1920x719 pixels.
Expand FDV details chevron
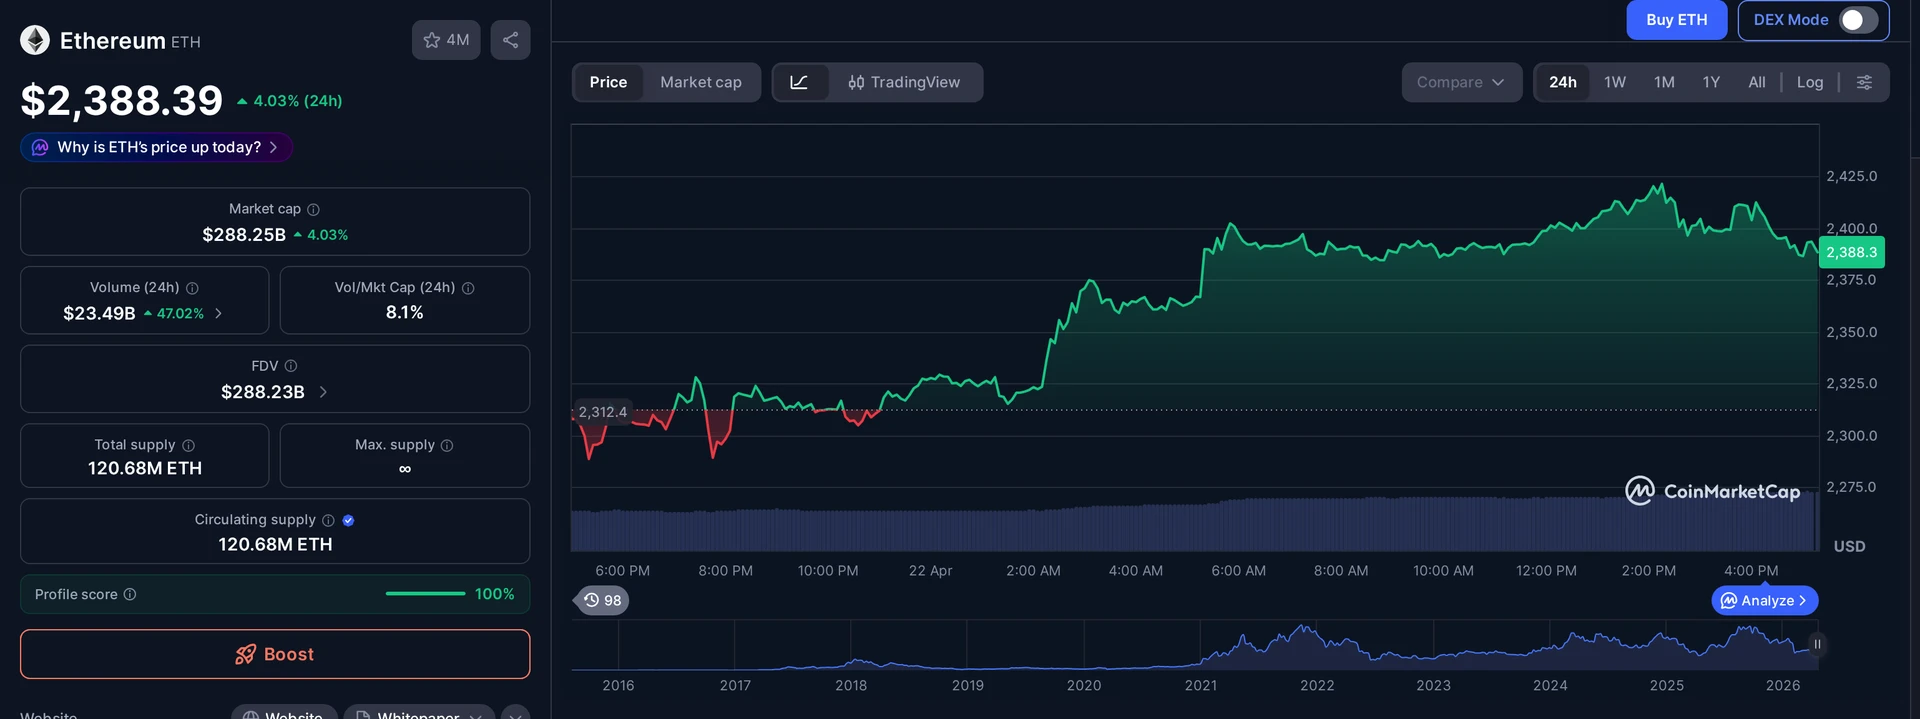pos(323,392)
